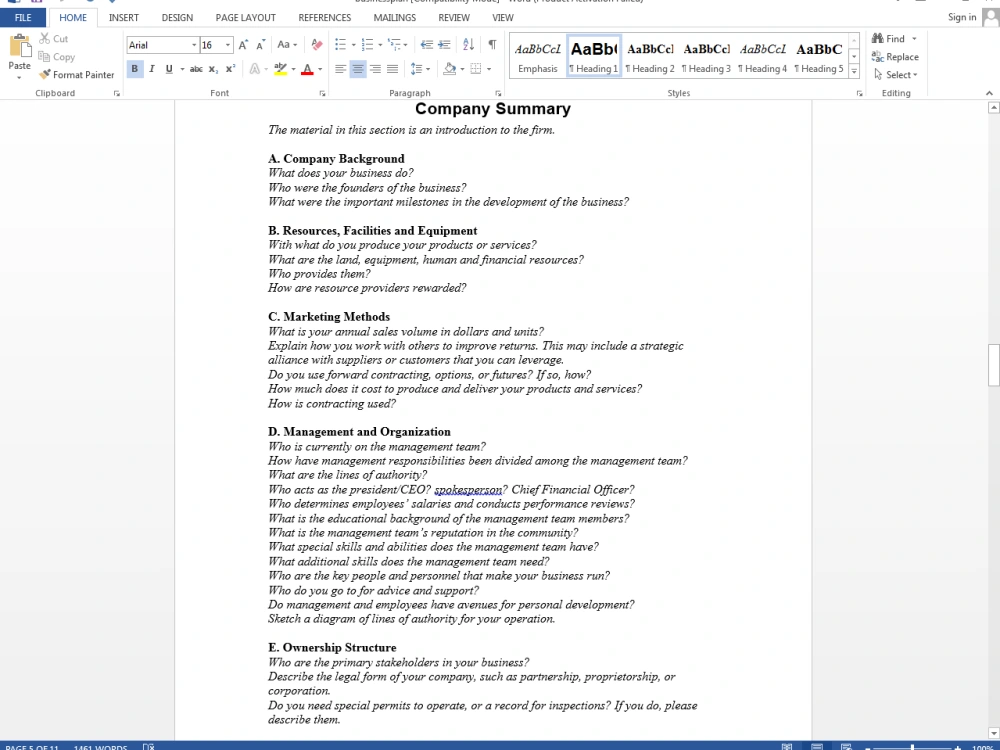Image resolution: width=1000 pixels, height=750 pixels.
Task: Apply the Heading 1 style
Action: coord(593,56)
